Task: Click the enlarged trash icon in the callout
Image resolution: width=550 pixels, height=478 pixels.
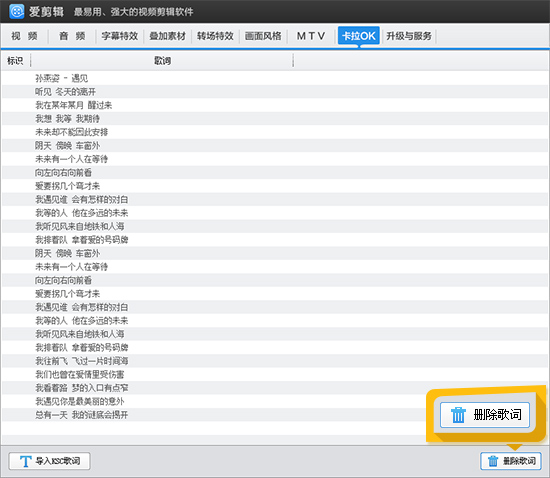Action: click(x=458, y=415)
